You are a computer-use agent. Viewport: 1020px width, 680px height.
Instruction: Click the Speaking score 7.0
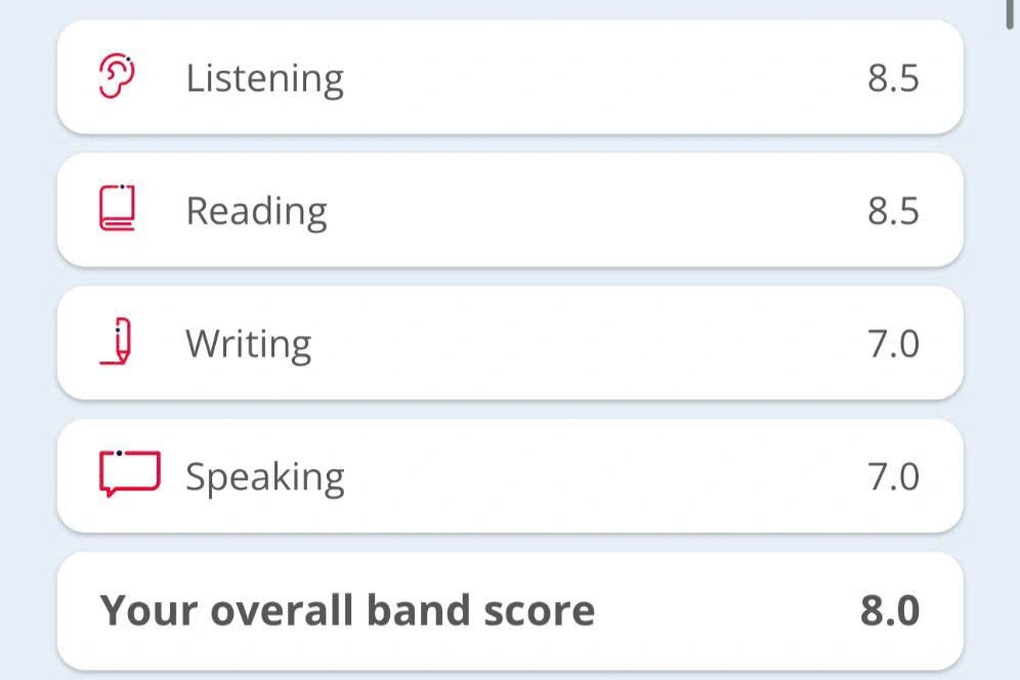click(894, 476)
